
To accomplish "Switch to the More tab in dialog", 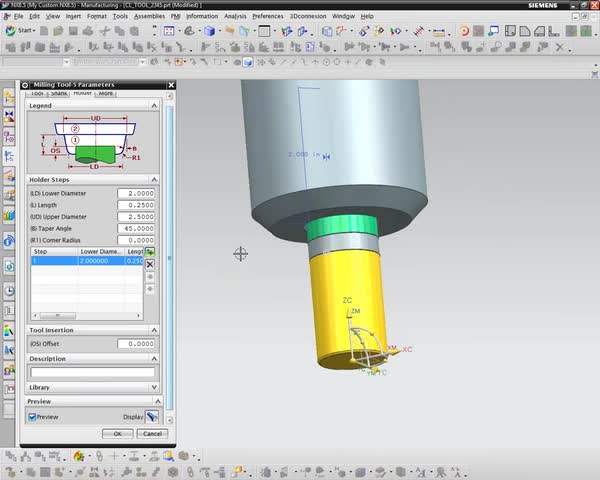I will pos(106,93).
